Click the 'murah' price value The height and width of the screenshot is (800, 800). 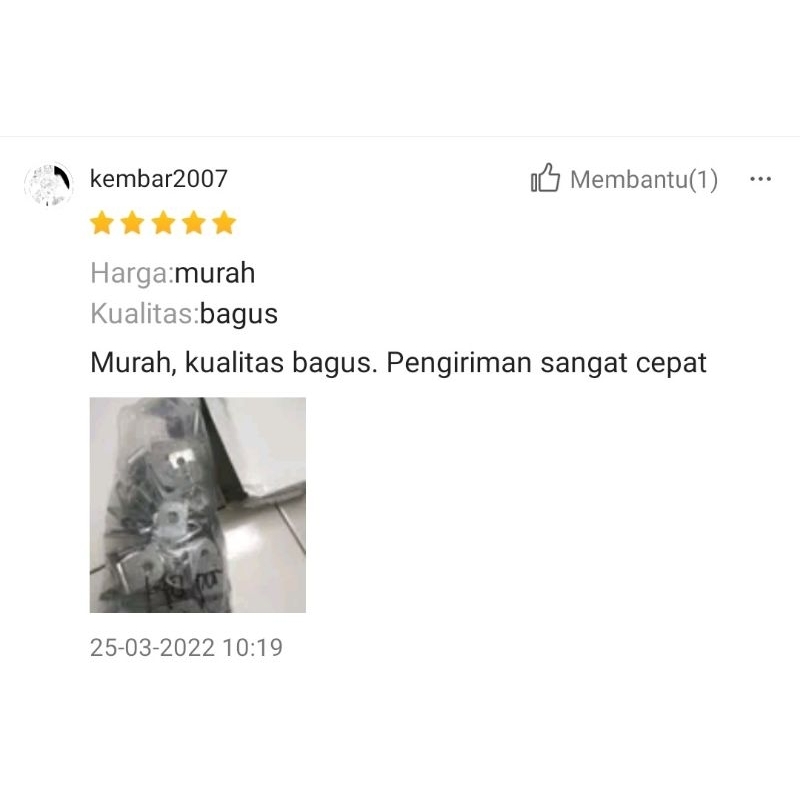point(215,272)
